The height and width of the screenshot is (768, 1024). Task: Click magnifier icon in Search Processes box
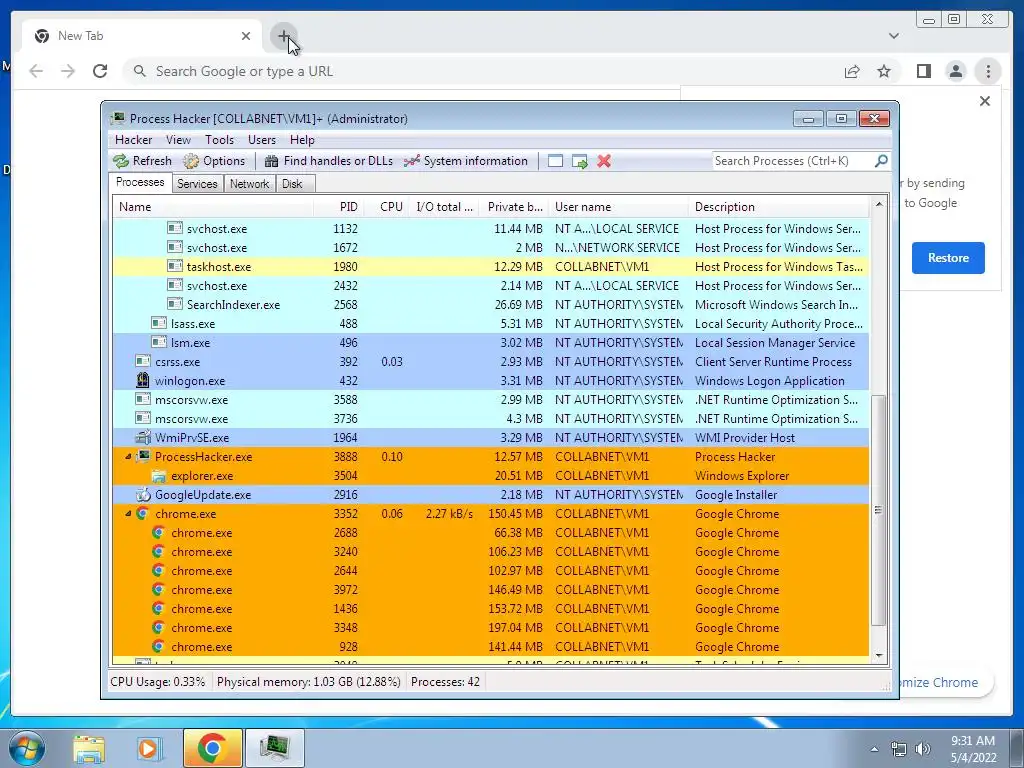click(x=881, y=161)
